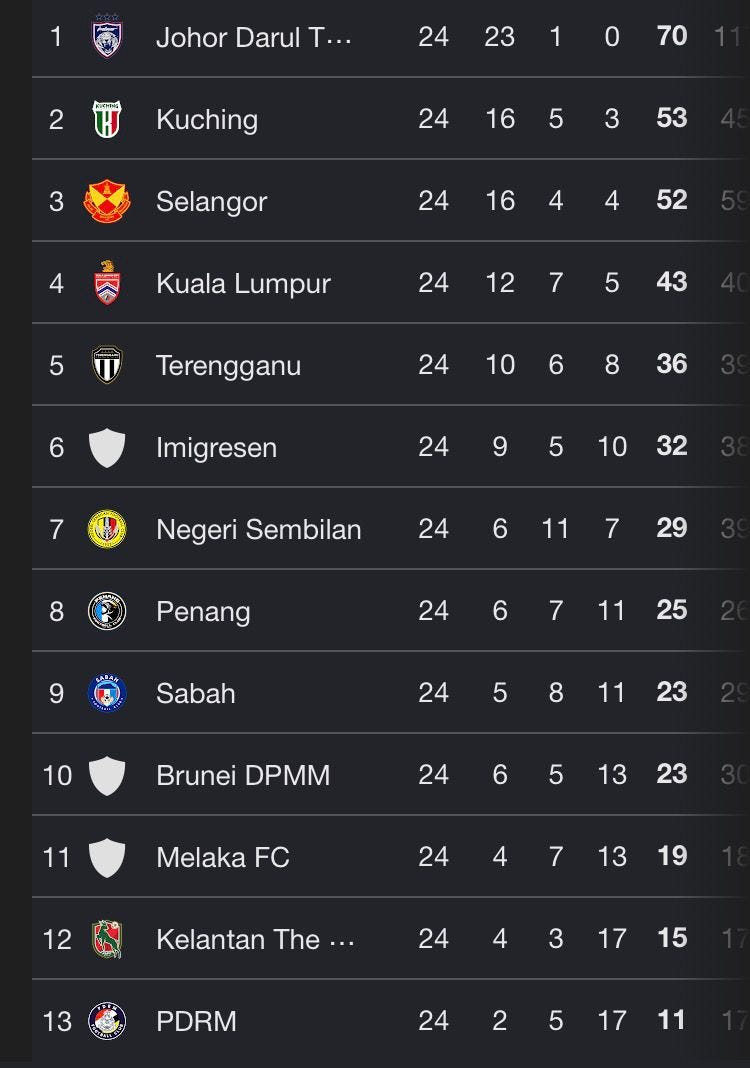Tap the Terengganu black-white shield
Viewport: 750px width, 1068px height.
pyautogui.click(x=107, y=364)
